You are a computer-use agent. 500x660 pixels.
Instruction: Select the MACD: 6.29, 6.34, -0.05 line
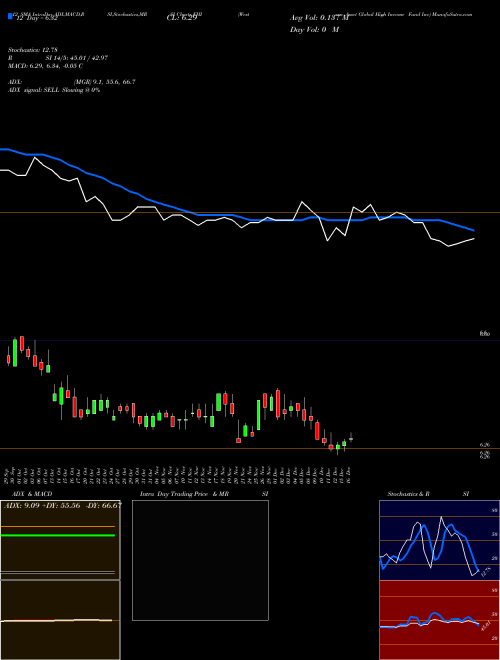tap(45, 66)
